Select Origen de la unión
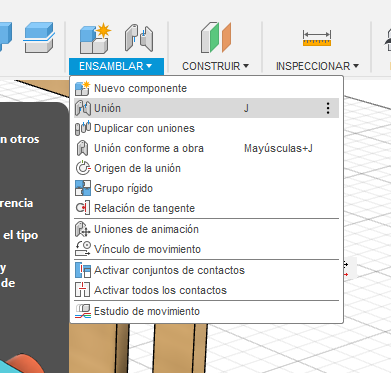This screenshot has width=391, height=373. 206,168
